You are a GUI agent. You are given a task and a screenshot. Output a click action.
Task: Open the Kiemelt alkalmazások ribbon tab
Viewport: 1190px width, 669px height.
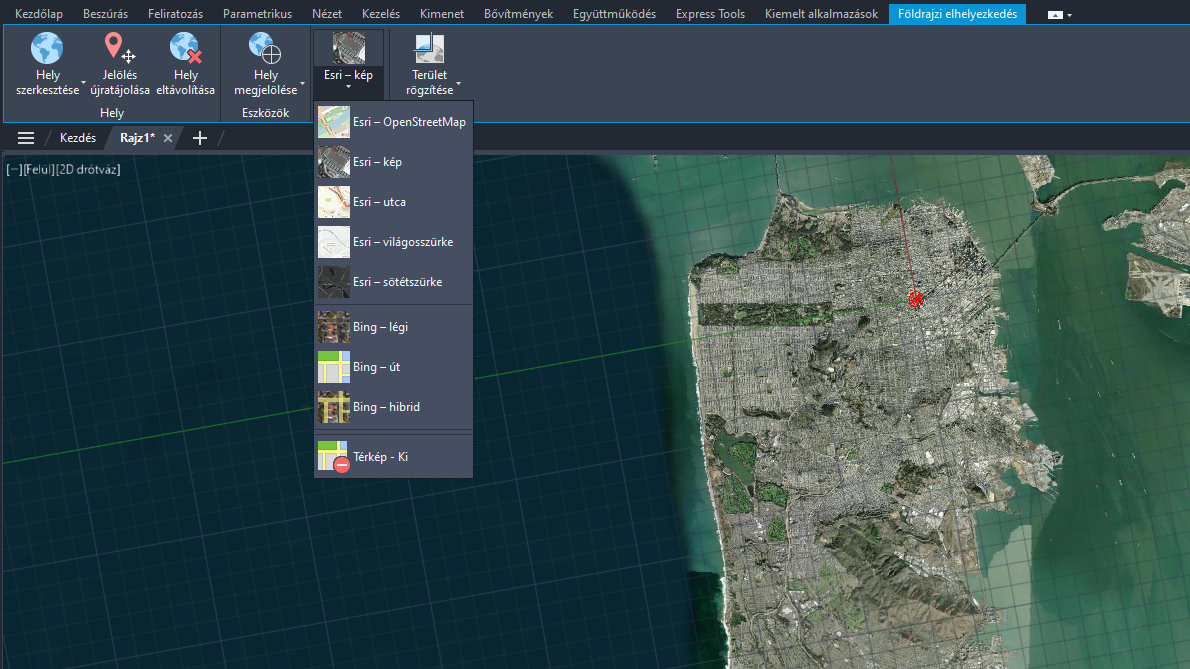click(x=821, y=14)
